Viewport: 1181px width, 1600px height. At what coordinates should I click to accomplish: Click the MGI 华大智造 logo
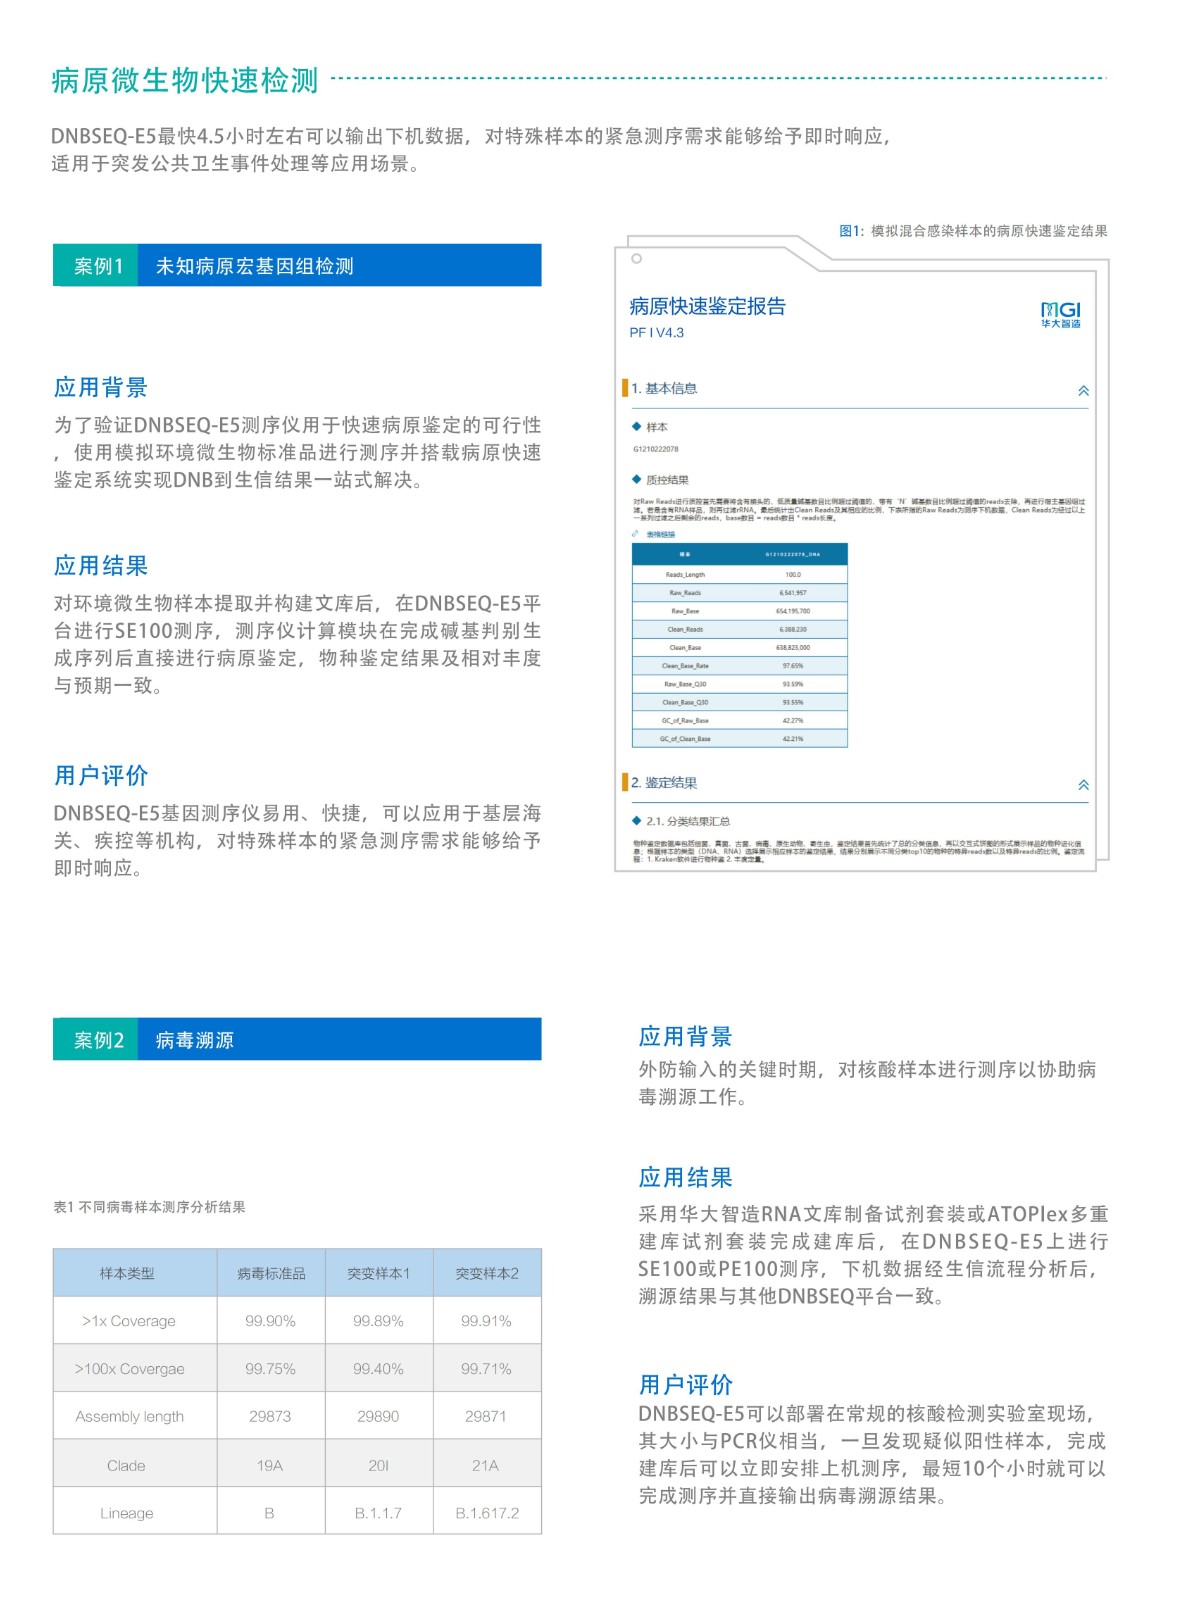[x=1060, y=315]
